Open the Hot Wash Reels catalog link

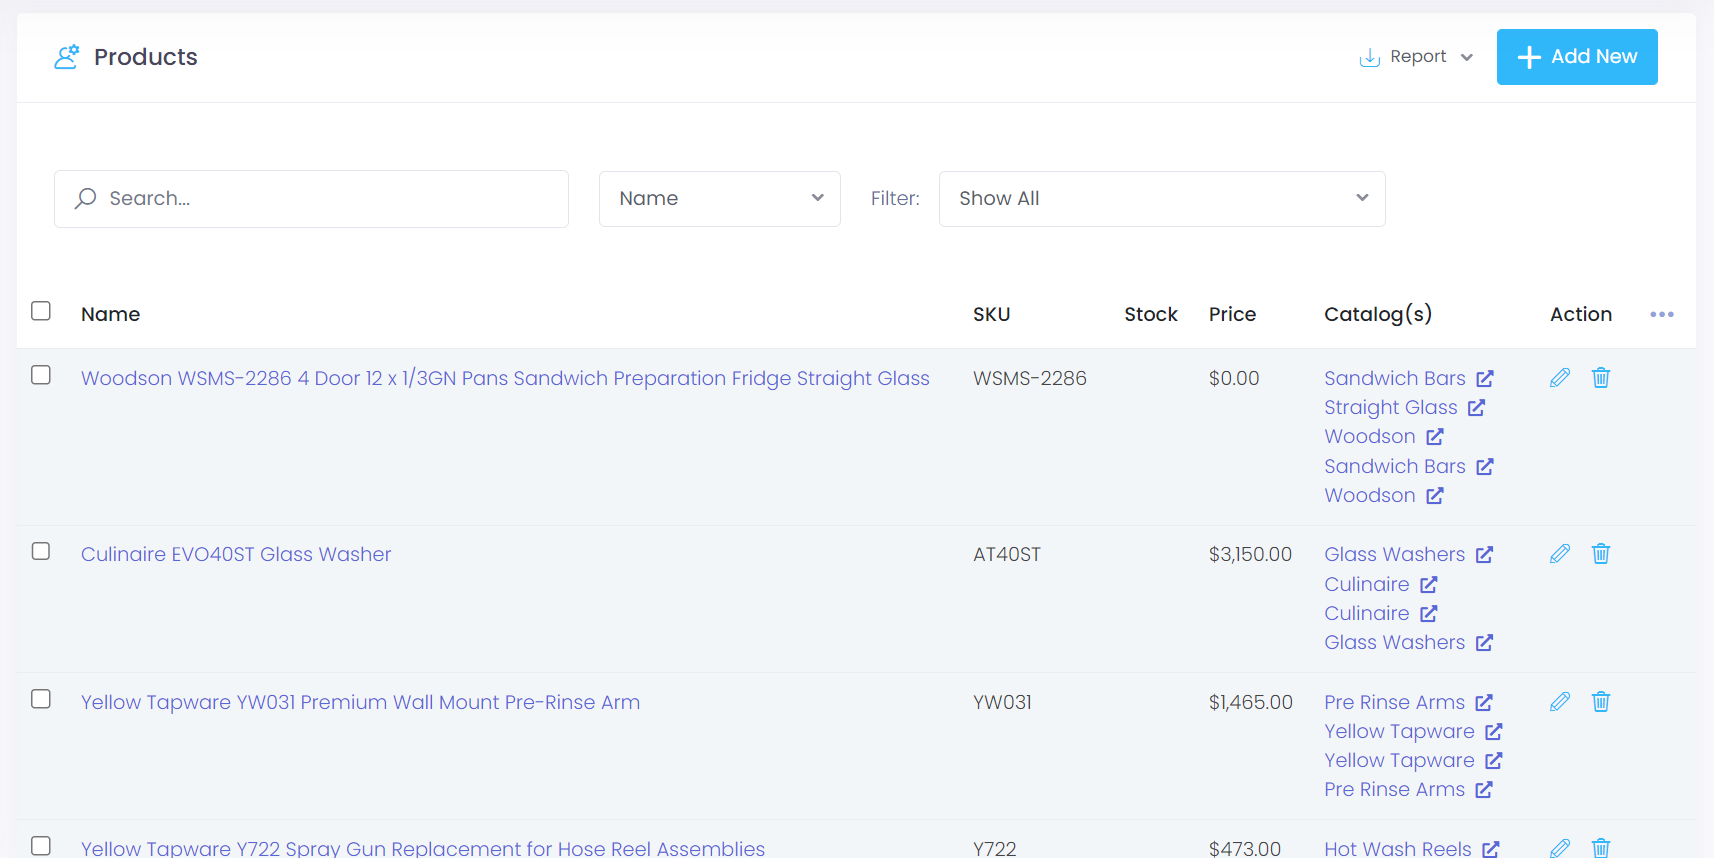click(1398, 848)
